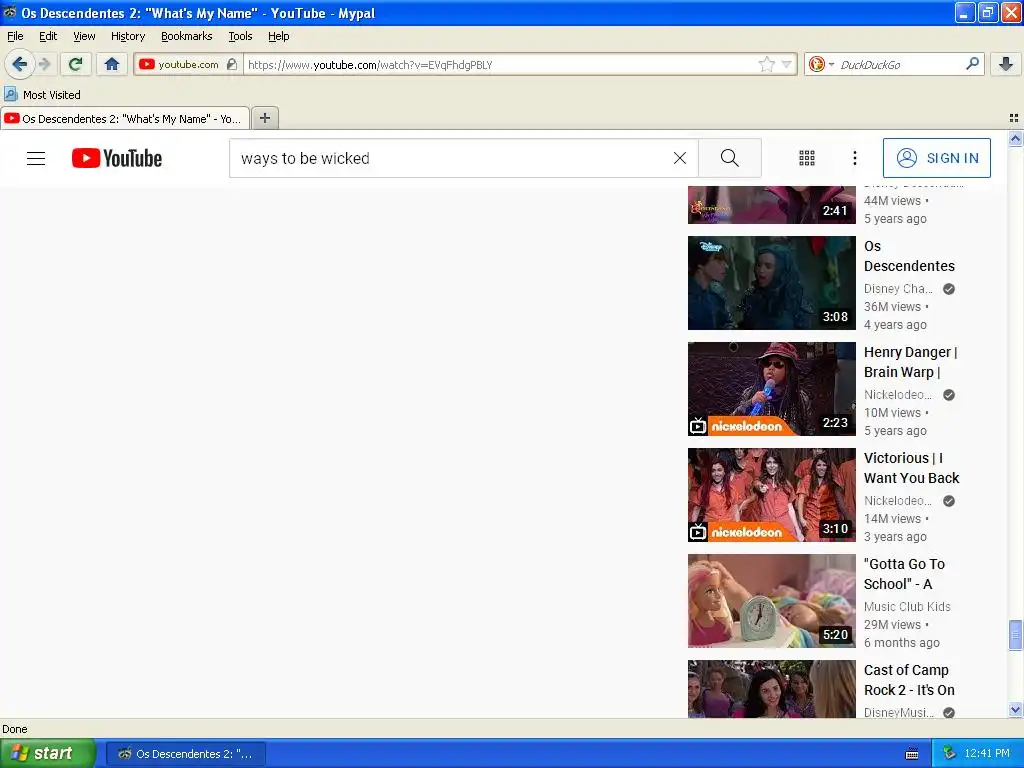This screenshot has width=1024, height=768.
Task: Show site identity info for youtube.com
Action: tap(188, 64)
